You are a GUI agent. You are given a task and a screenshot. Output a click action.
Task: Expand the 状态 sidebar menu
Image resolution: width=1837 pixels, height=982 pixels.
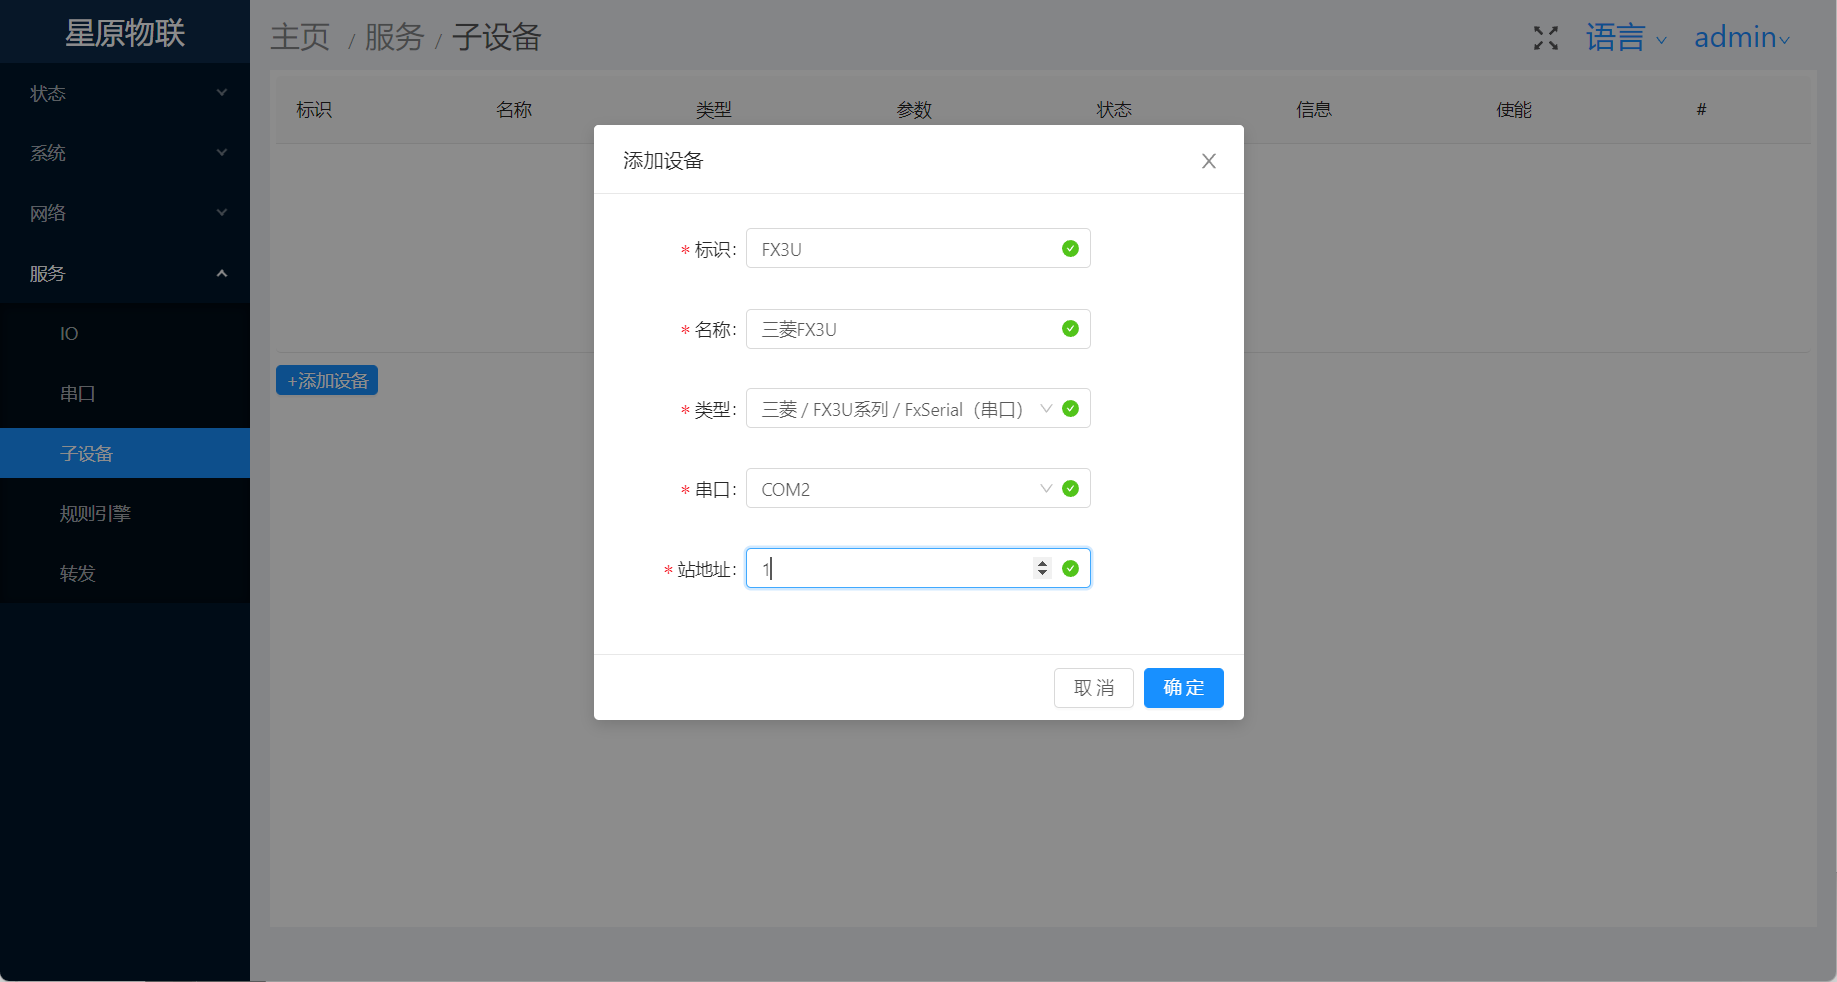125,93
